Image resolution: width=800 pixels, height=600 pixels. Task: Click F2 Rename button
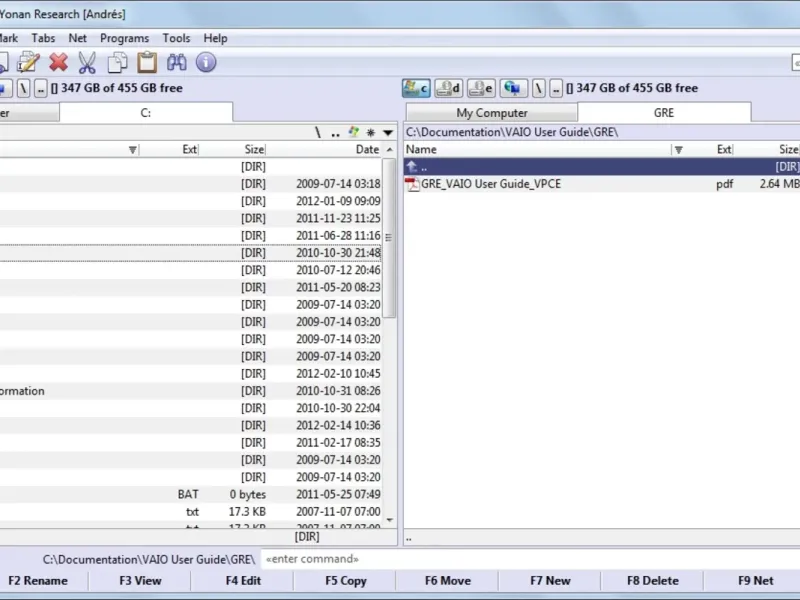tap(38, 581)
